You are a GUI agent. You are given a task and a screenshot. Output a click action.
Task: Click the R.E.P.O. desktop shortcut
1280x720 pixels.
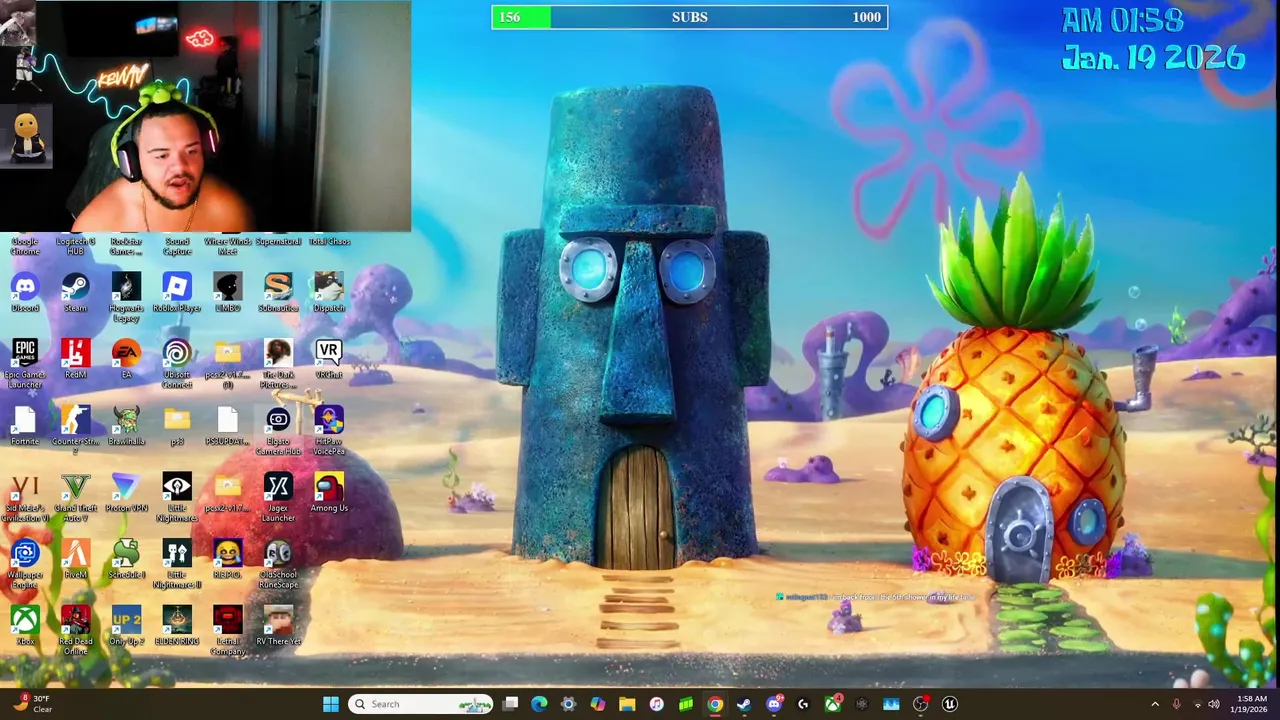point(227,559)
